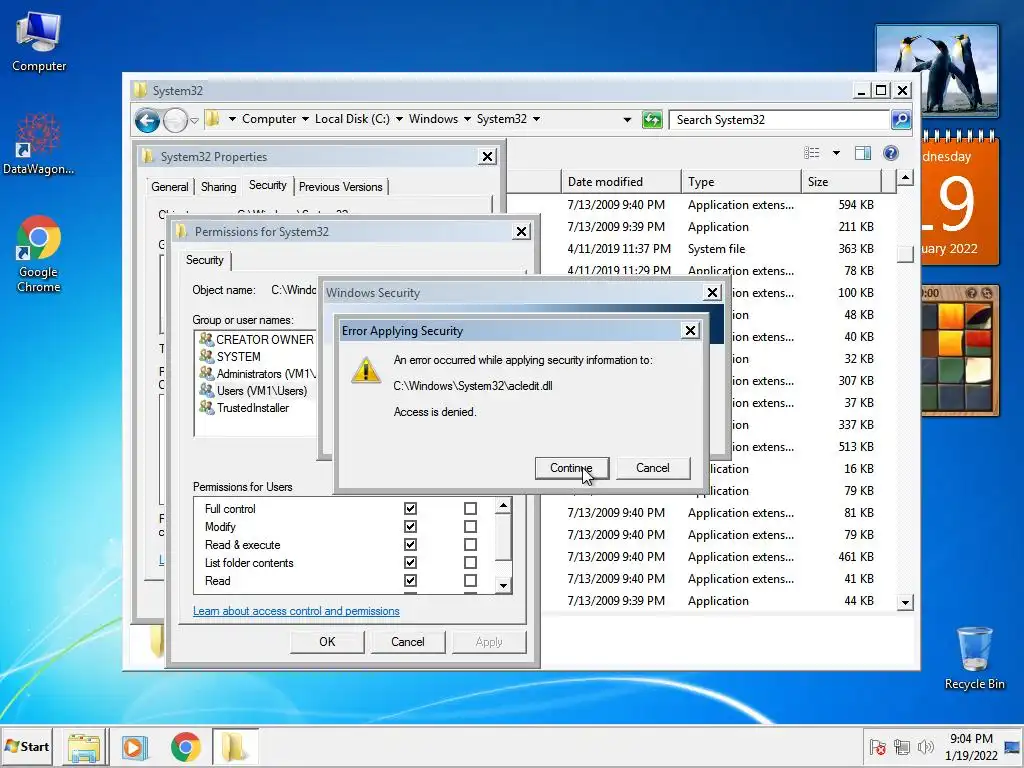The height and width of the screenshot is (768, 1024).
Task: Click the forward navigation arrow in explorer
Action: (175, 120)
